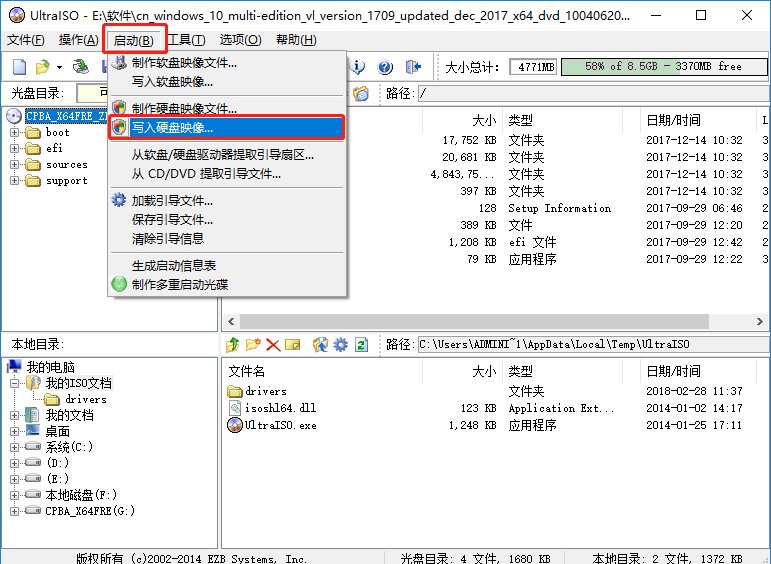The width and height of the screenshot is (771, 564).
Task: Choose 制作软盘映像文件... menu entry
Action: coord(227,63)
